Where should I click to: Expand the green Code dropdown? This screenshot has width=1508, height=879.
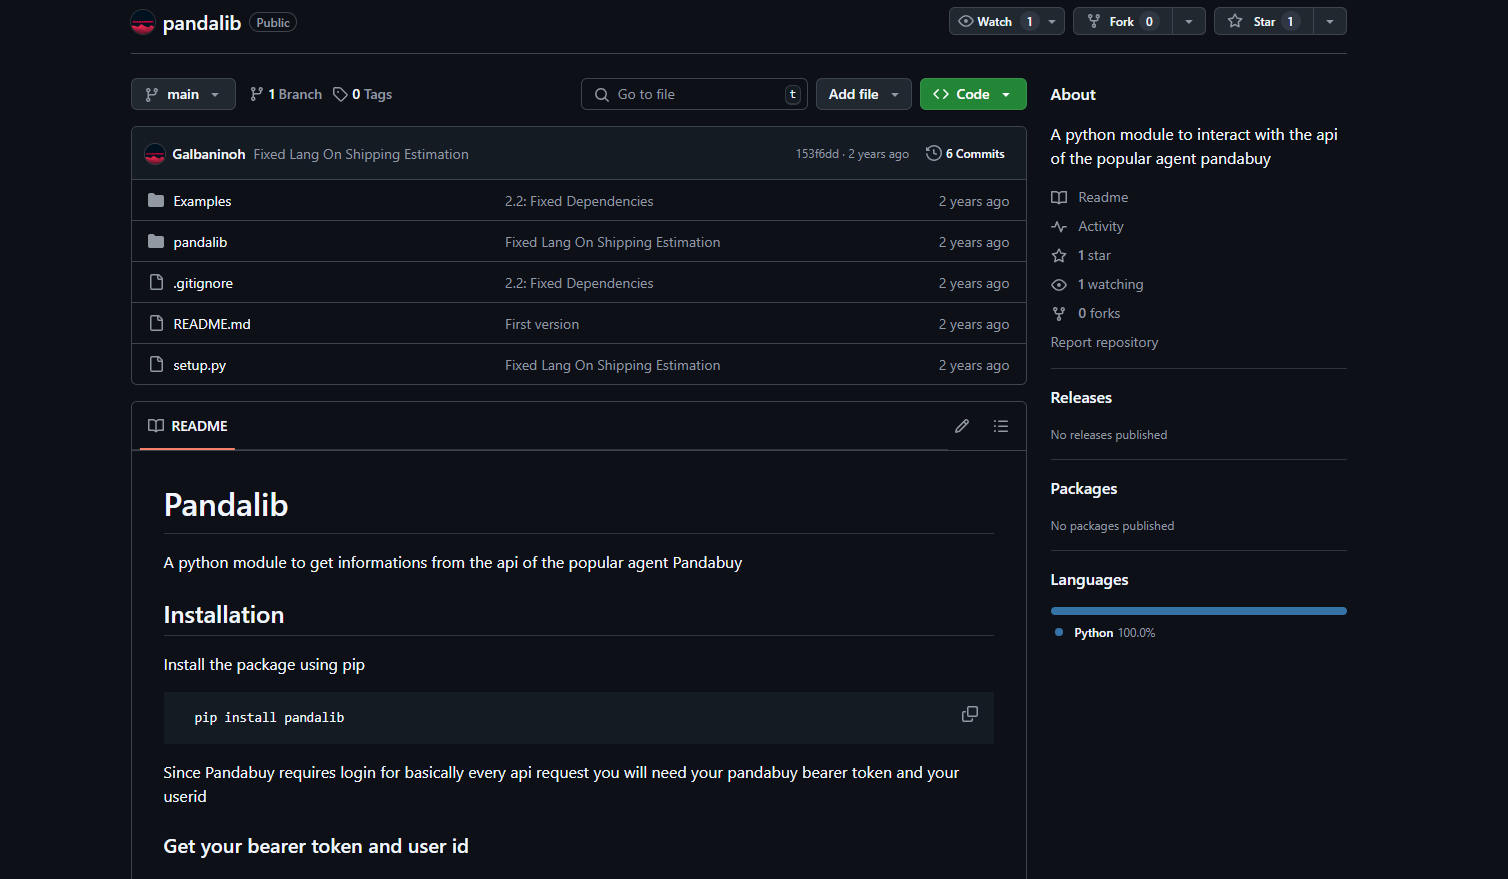[x=972, y=94]
